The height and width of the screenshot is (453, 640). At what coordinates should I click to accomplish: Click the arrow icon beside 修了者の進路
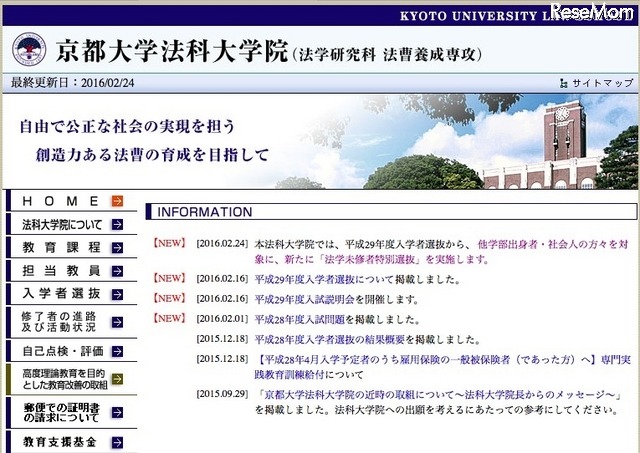pyautogui.click(x=117, y=322)
